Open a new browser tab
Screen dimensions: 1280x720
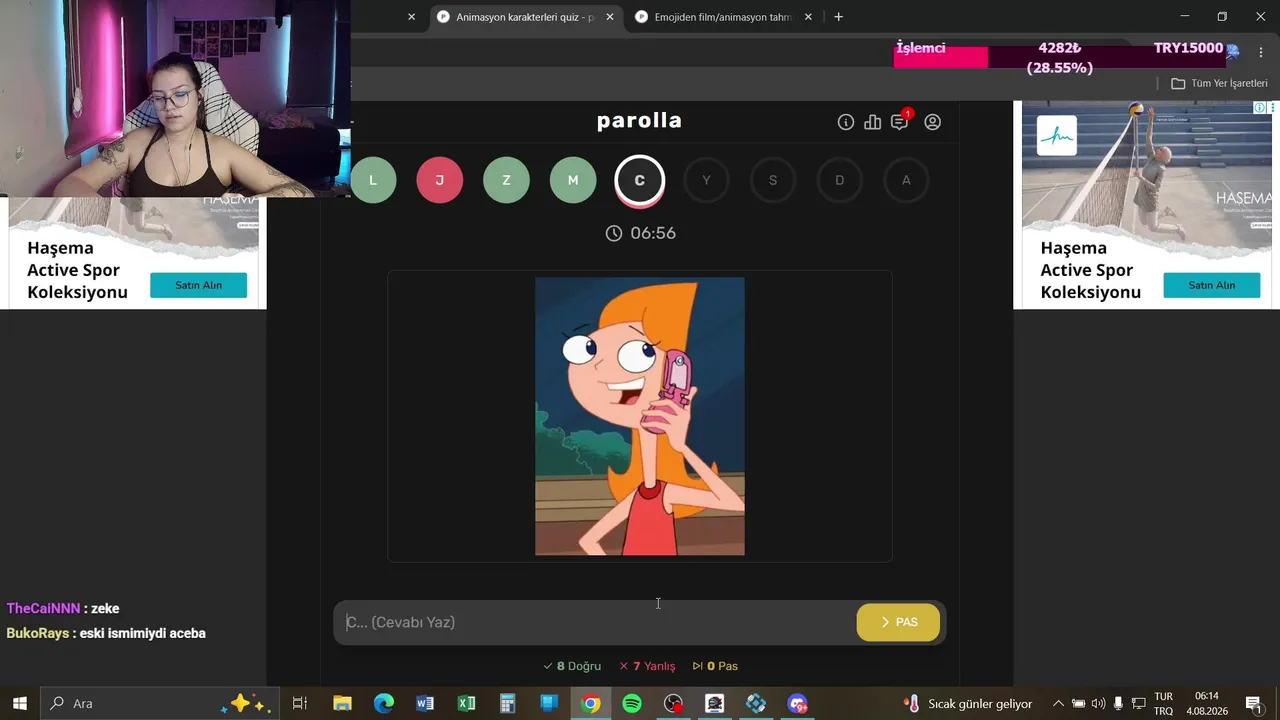click(838, 17)
